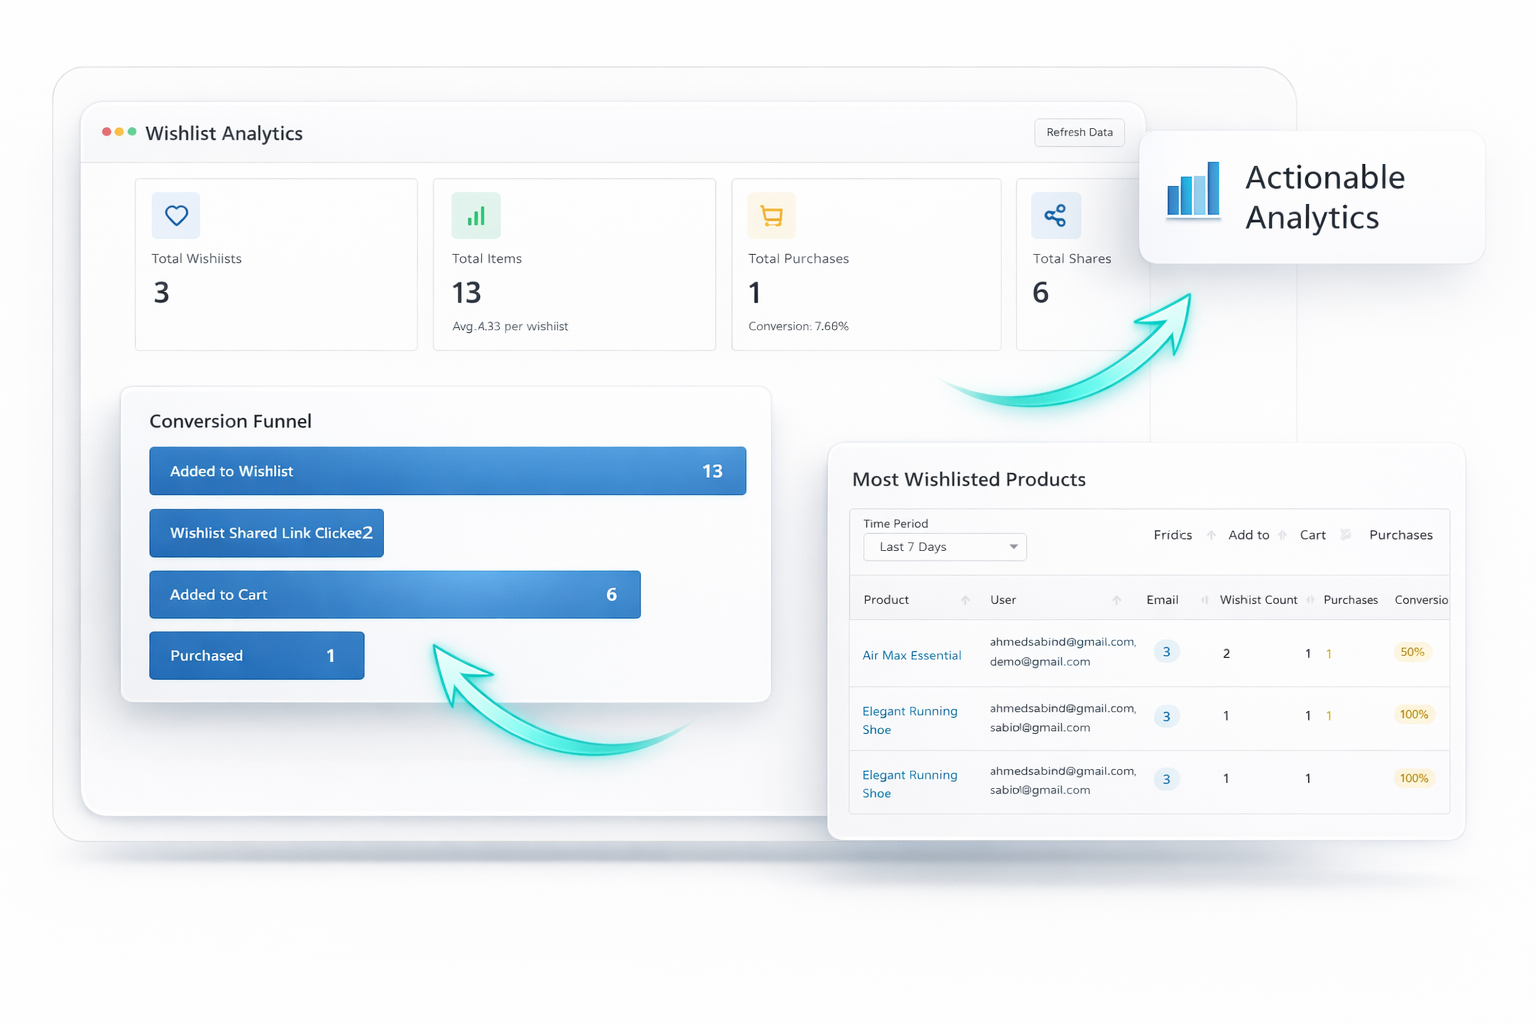Open the Elegant Running Shoe product link
Viewport: 1536px width, 1024px height.
coord(910,720)
